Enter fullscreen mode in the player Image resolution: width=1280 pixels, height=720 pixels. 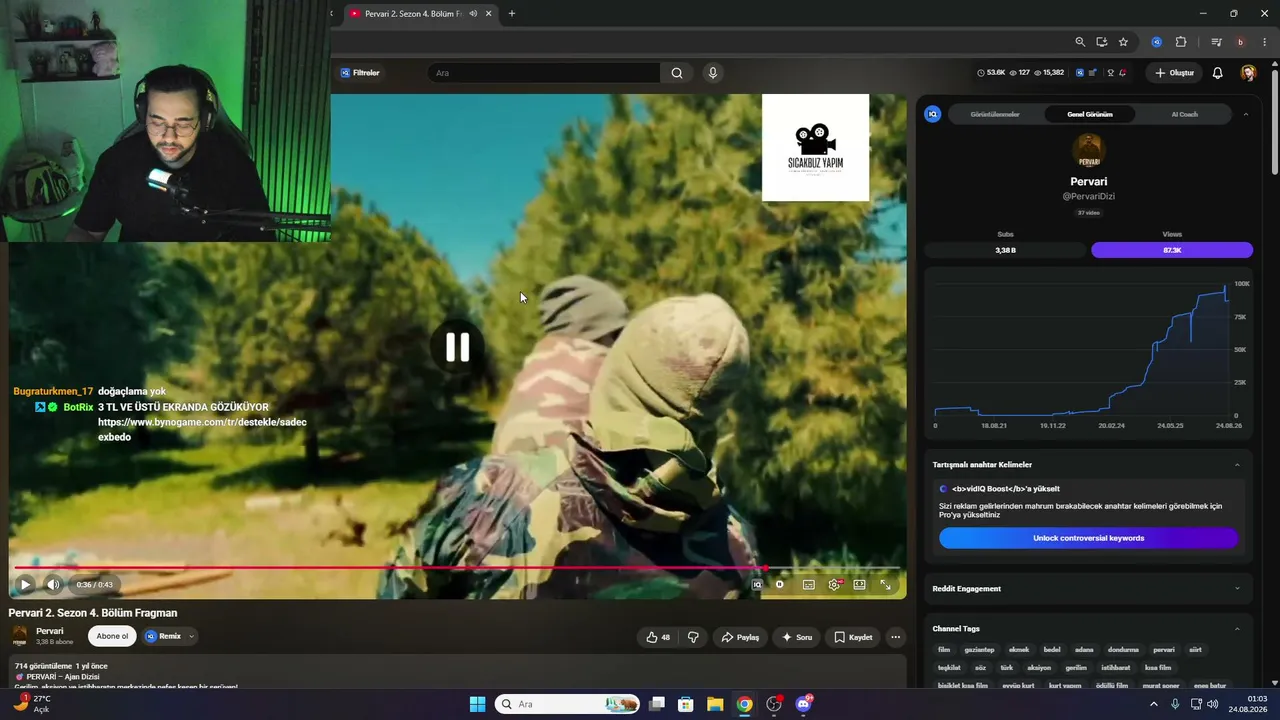point(885,585)
